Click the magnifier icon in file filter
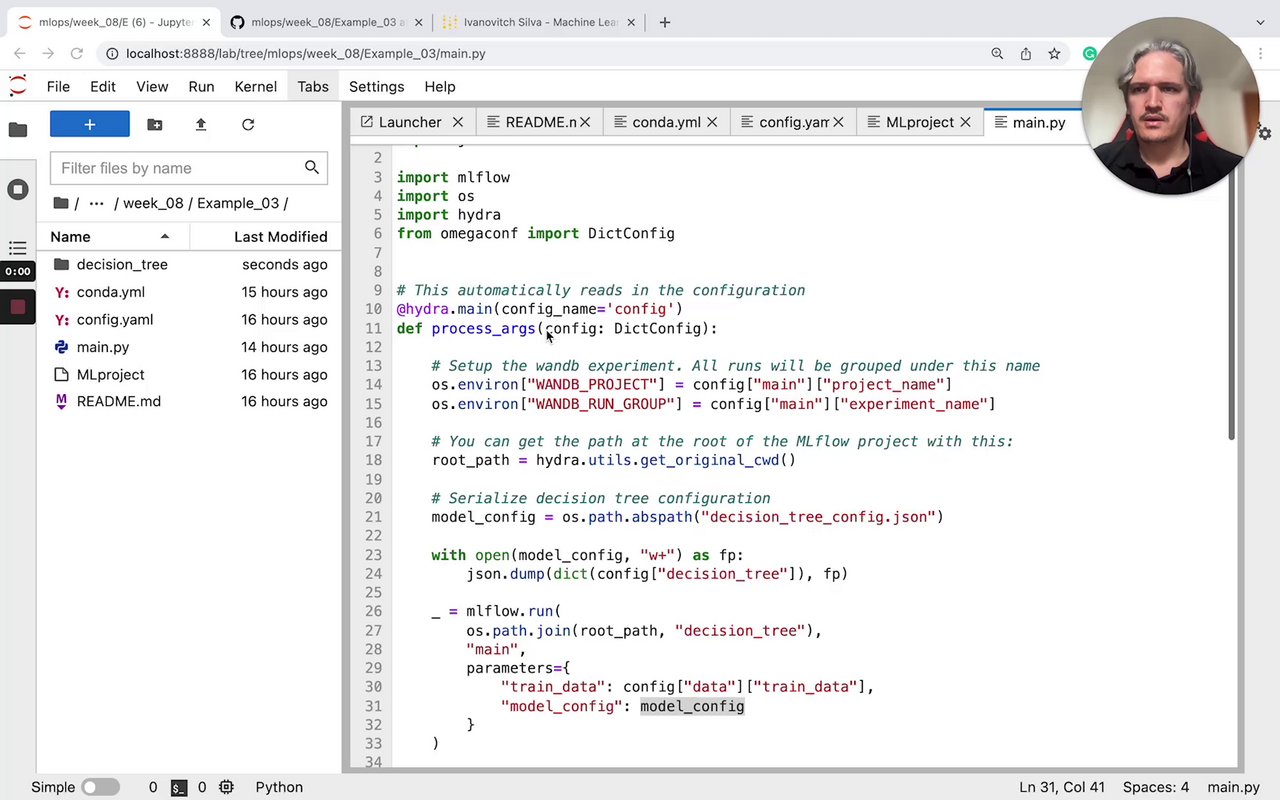Screen dimensions: 1280x800 click(x=312, y=168)
